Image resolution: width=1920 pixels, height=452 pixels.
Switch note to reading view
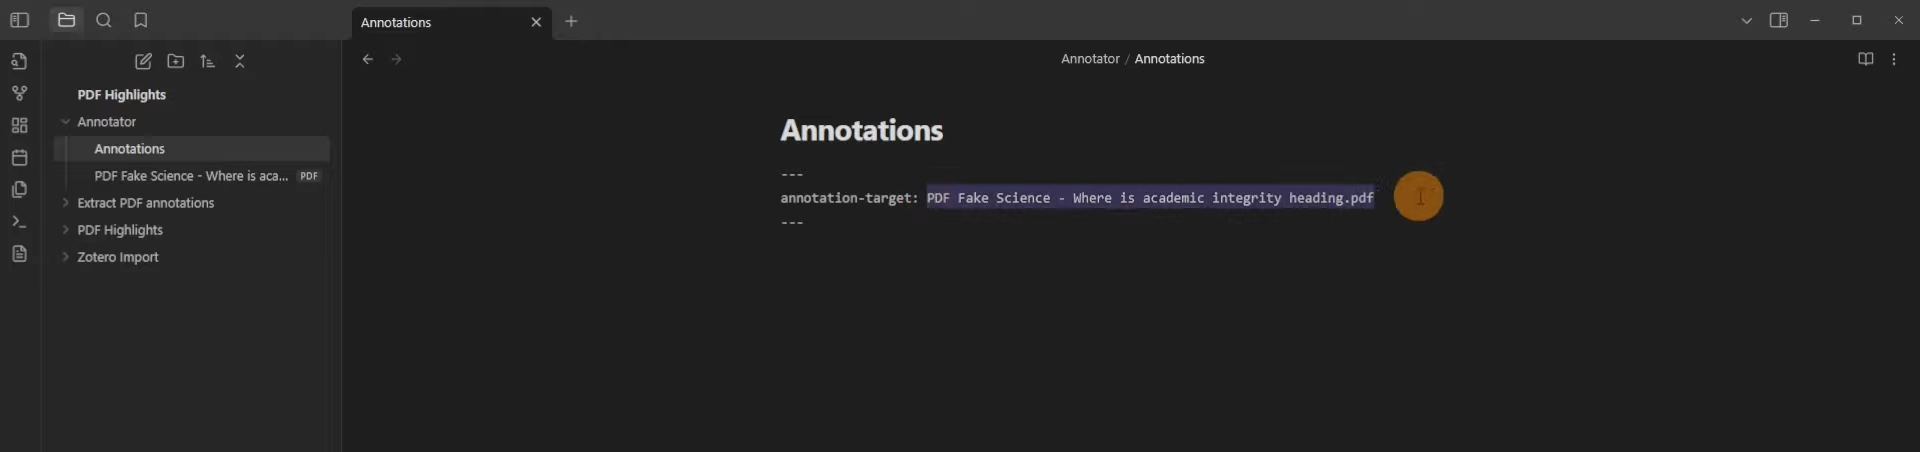1865,59
